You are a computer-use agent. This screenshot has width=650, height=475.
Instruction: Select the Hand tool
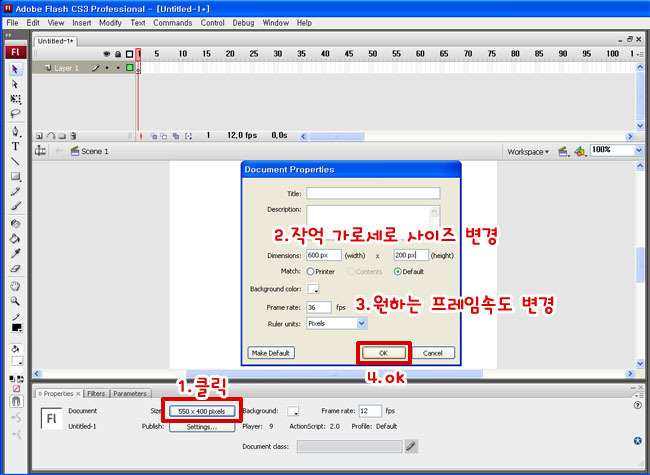tap(15, 286)
